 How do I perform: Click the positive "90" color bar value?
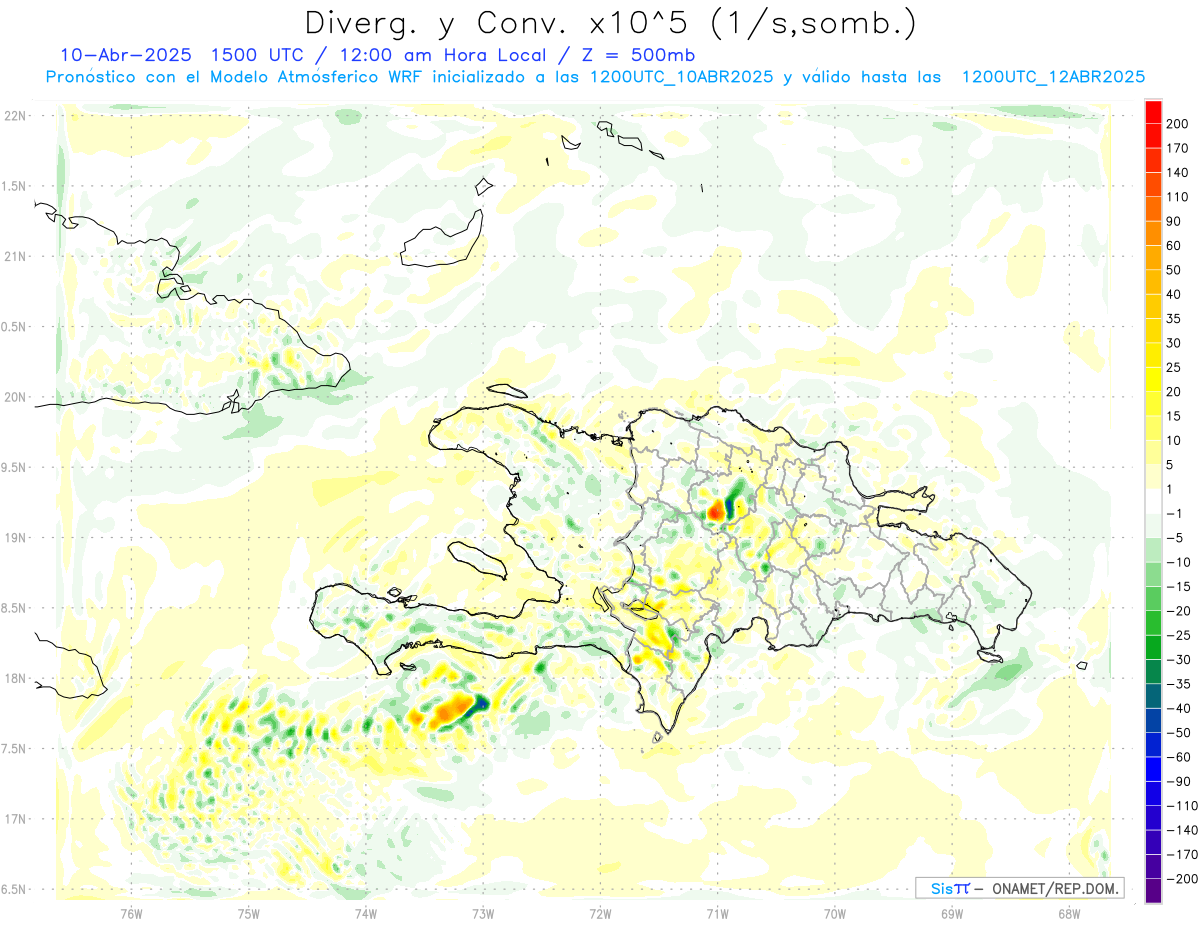coord(1174,221)
